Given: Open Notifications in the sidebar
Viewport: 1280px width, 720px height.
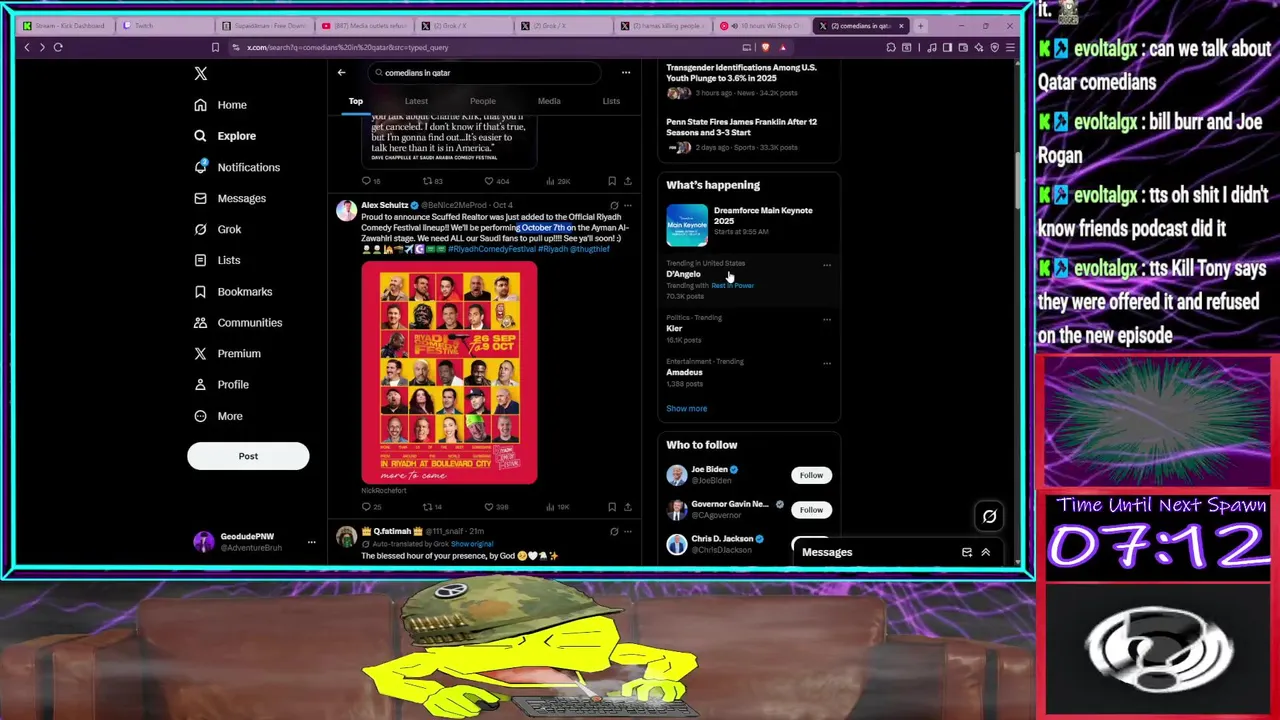Looking at the screenshot, I should click(x=238, y=167).
